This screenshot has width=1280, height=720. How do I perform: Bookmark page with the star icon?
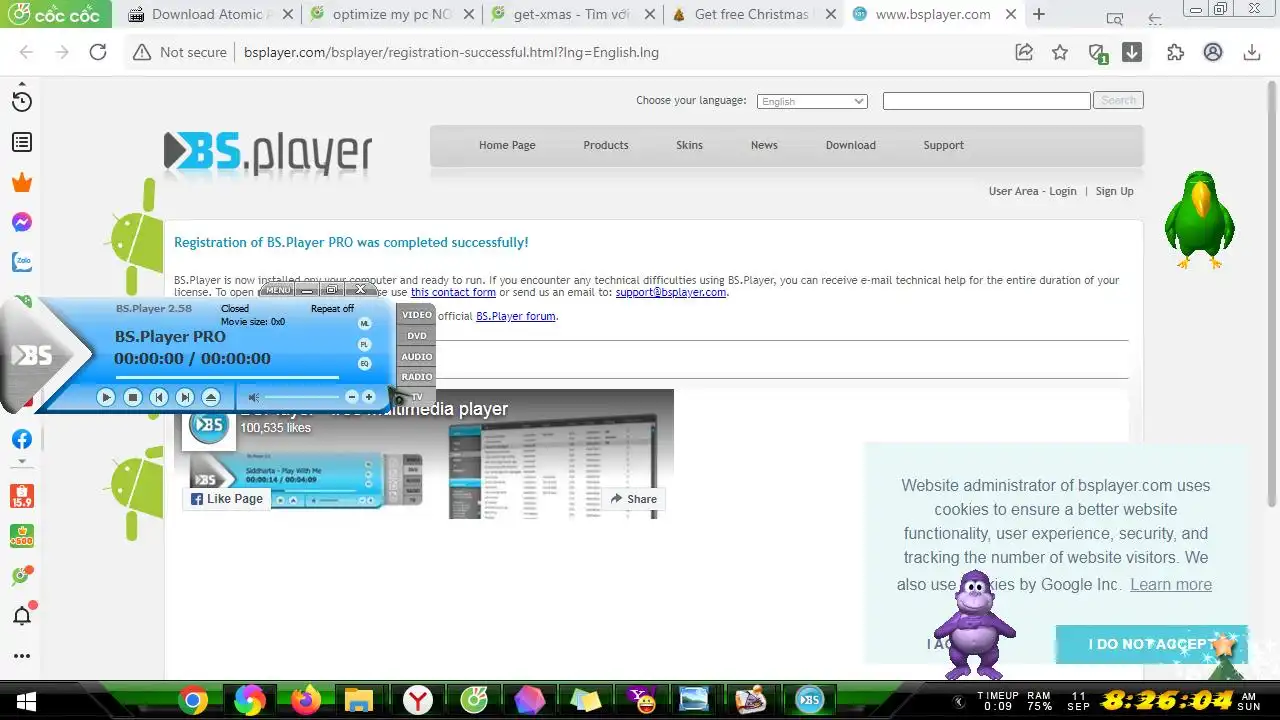1060,52
